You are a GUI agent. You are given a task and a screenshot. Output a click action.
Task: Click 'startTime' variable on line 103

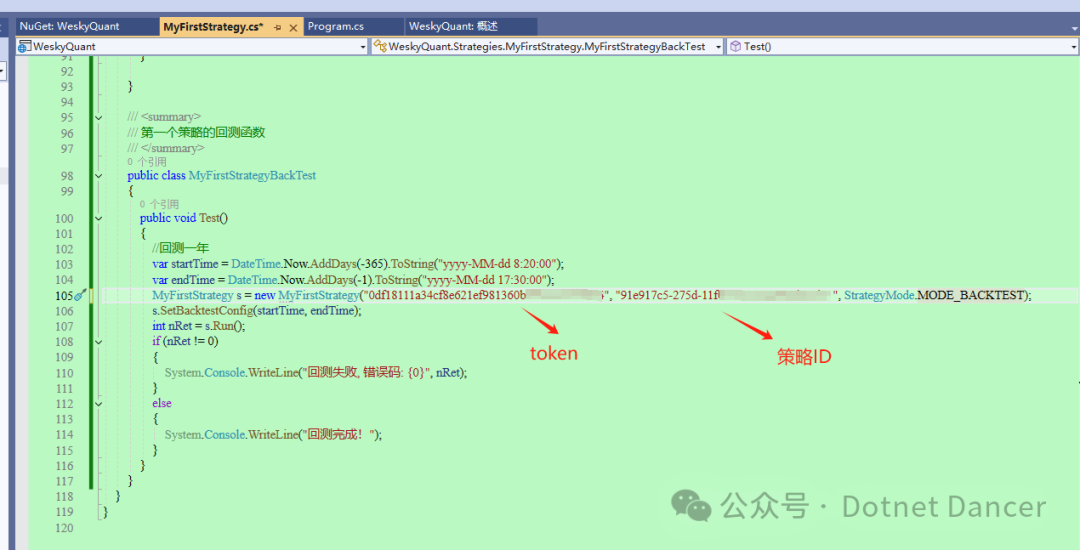pyautogui.click(x=195, y=264)
